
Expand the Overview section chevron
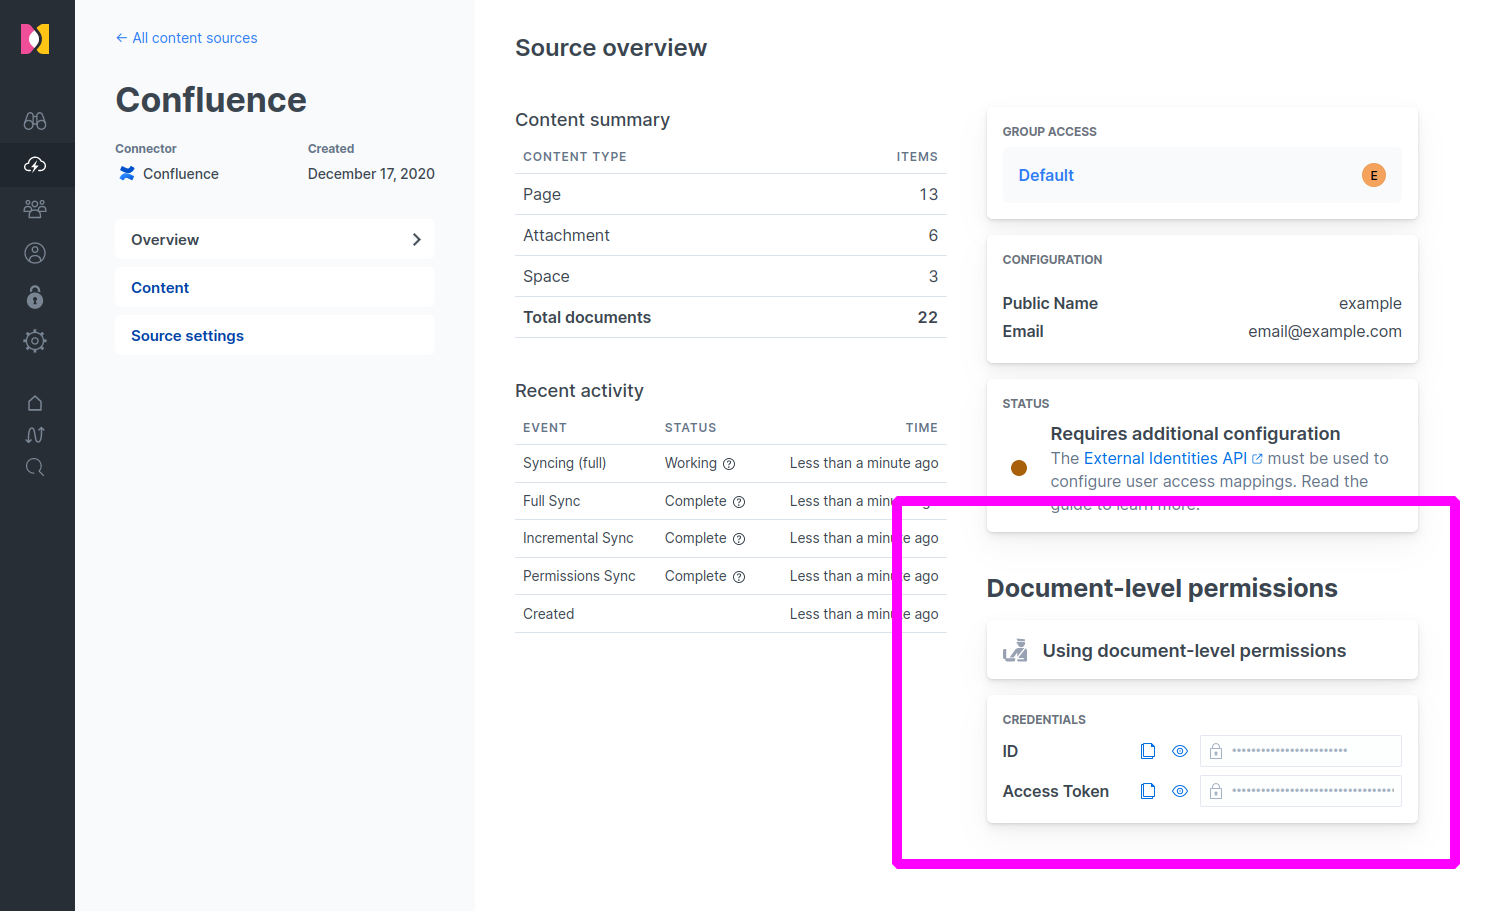pos(417,239)
